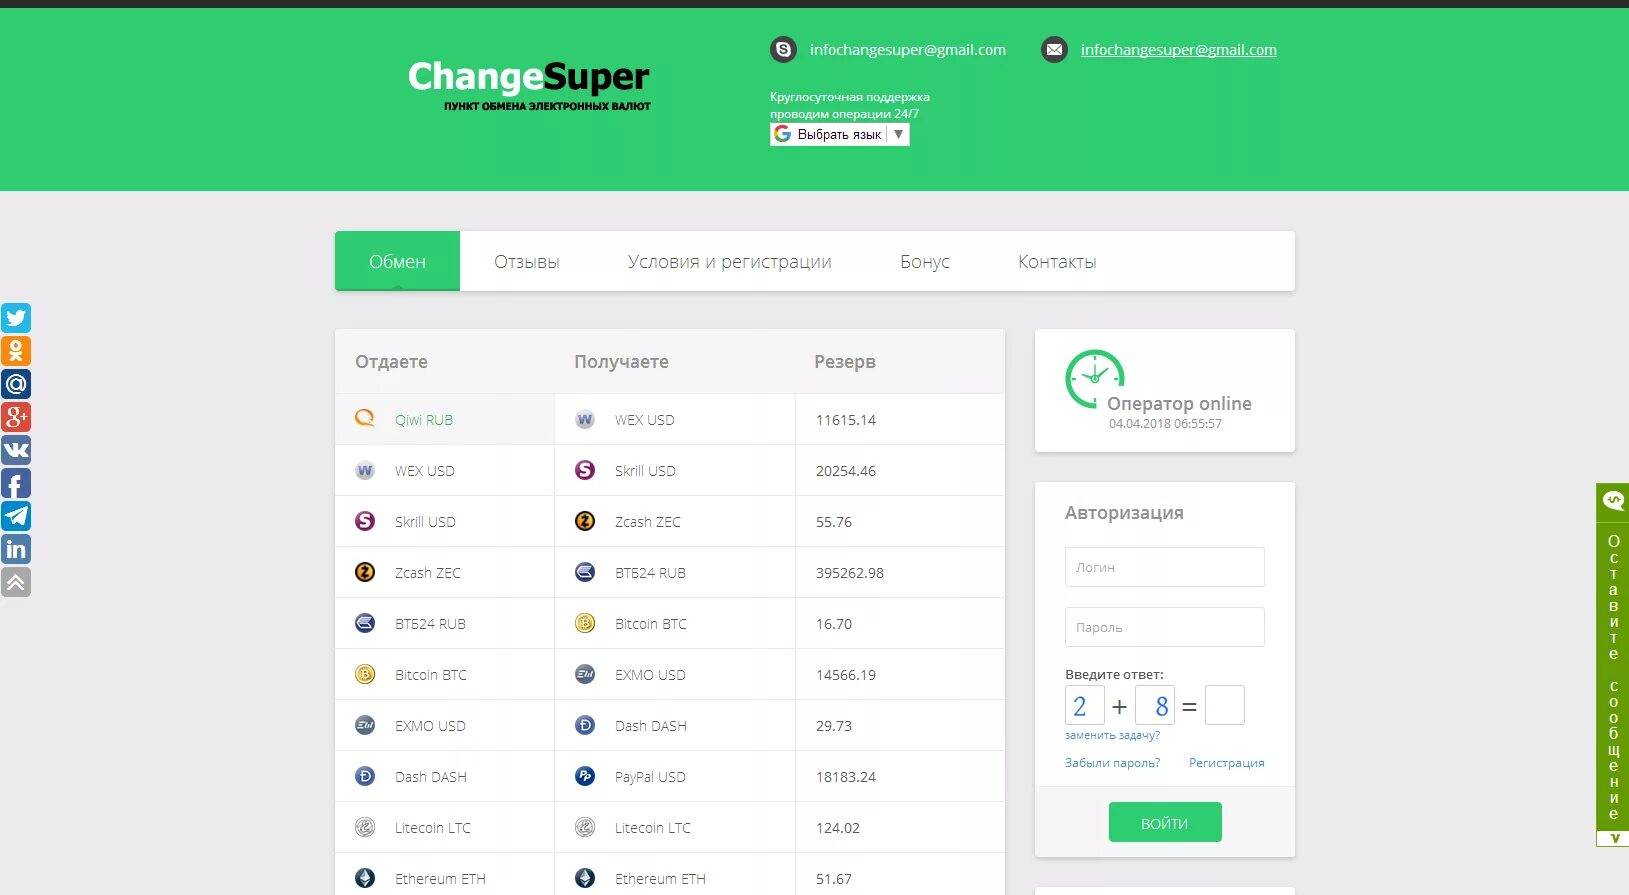This screenshot has height=895, width=1629.
Task: Click the Ethereum icon in Отдаете column
Action: [x=365, y=878]
